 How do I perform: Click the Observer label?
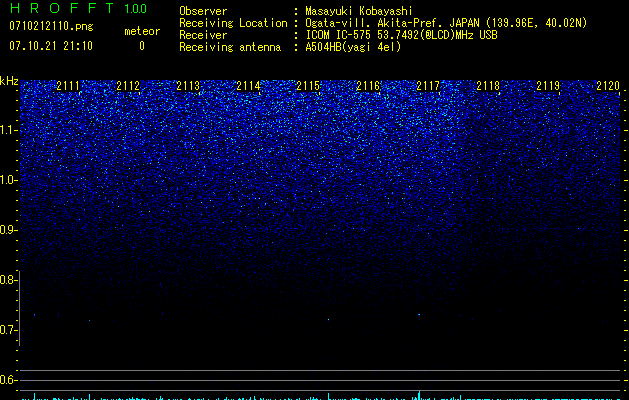[x=203, y=11]
